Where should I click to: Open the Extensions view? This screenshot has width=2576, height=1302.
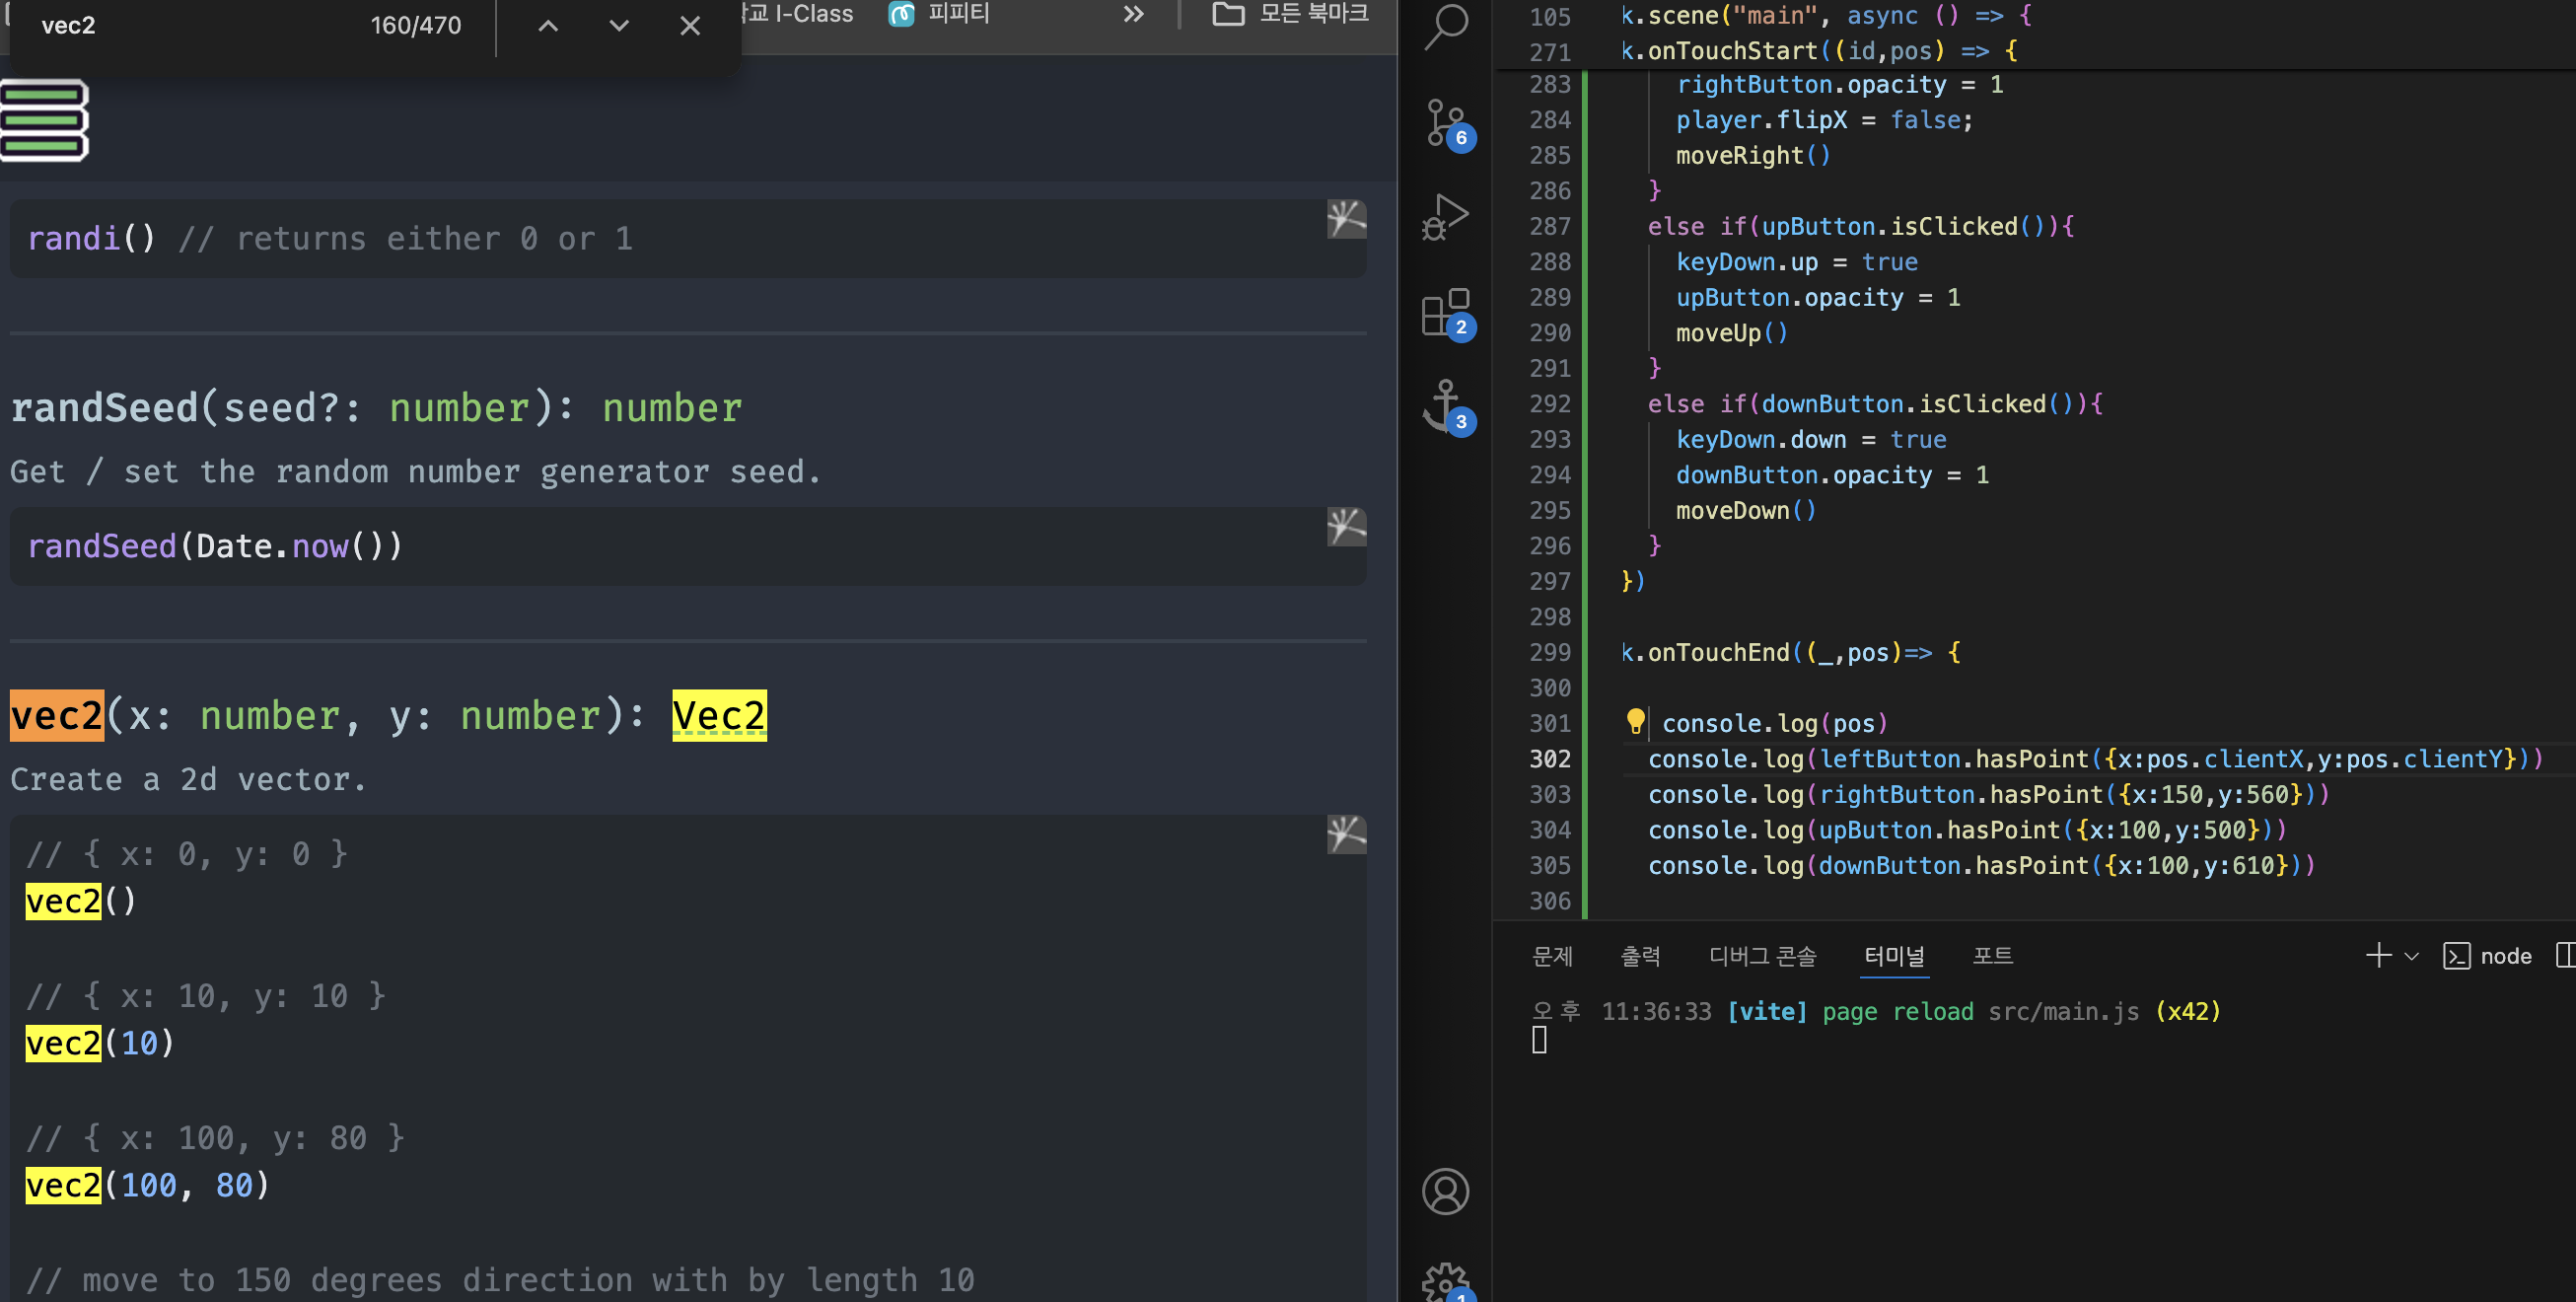[1446, 312]
